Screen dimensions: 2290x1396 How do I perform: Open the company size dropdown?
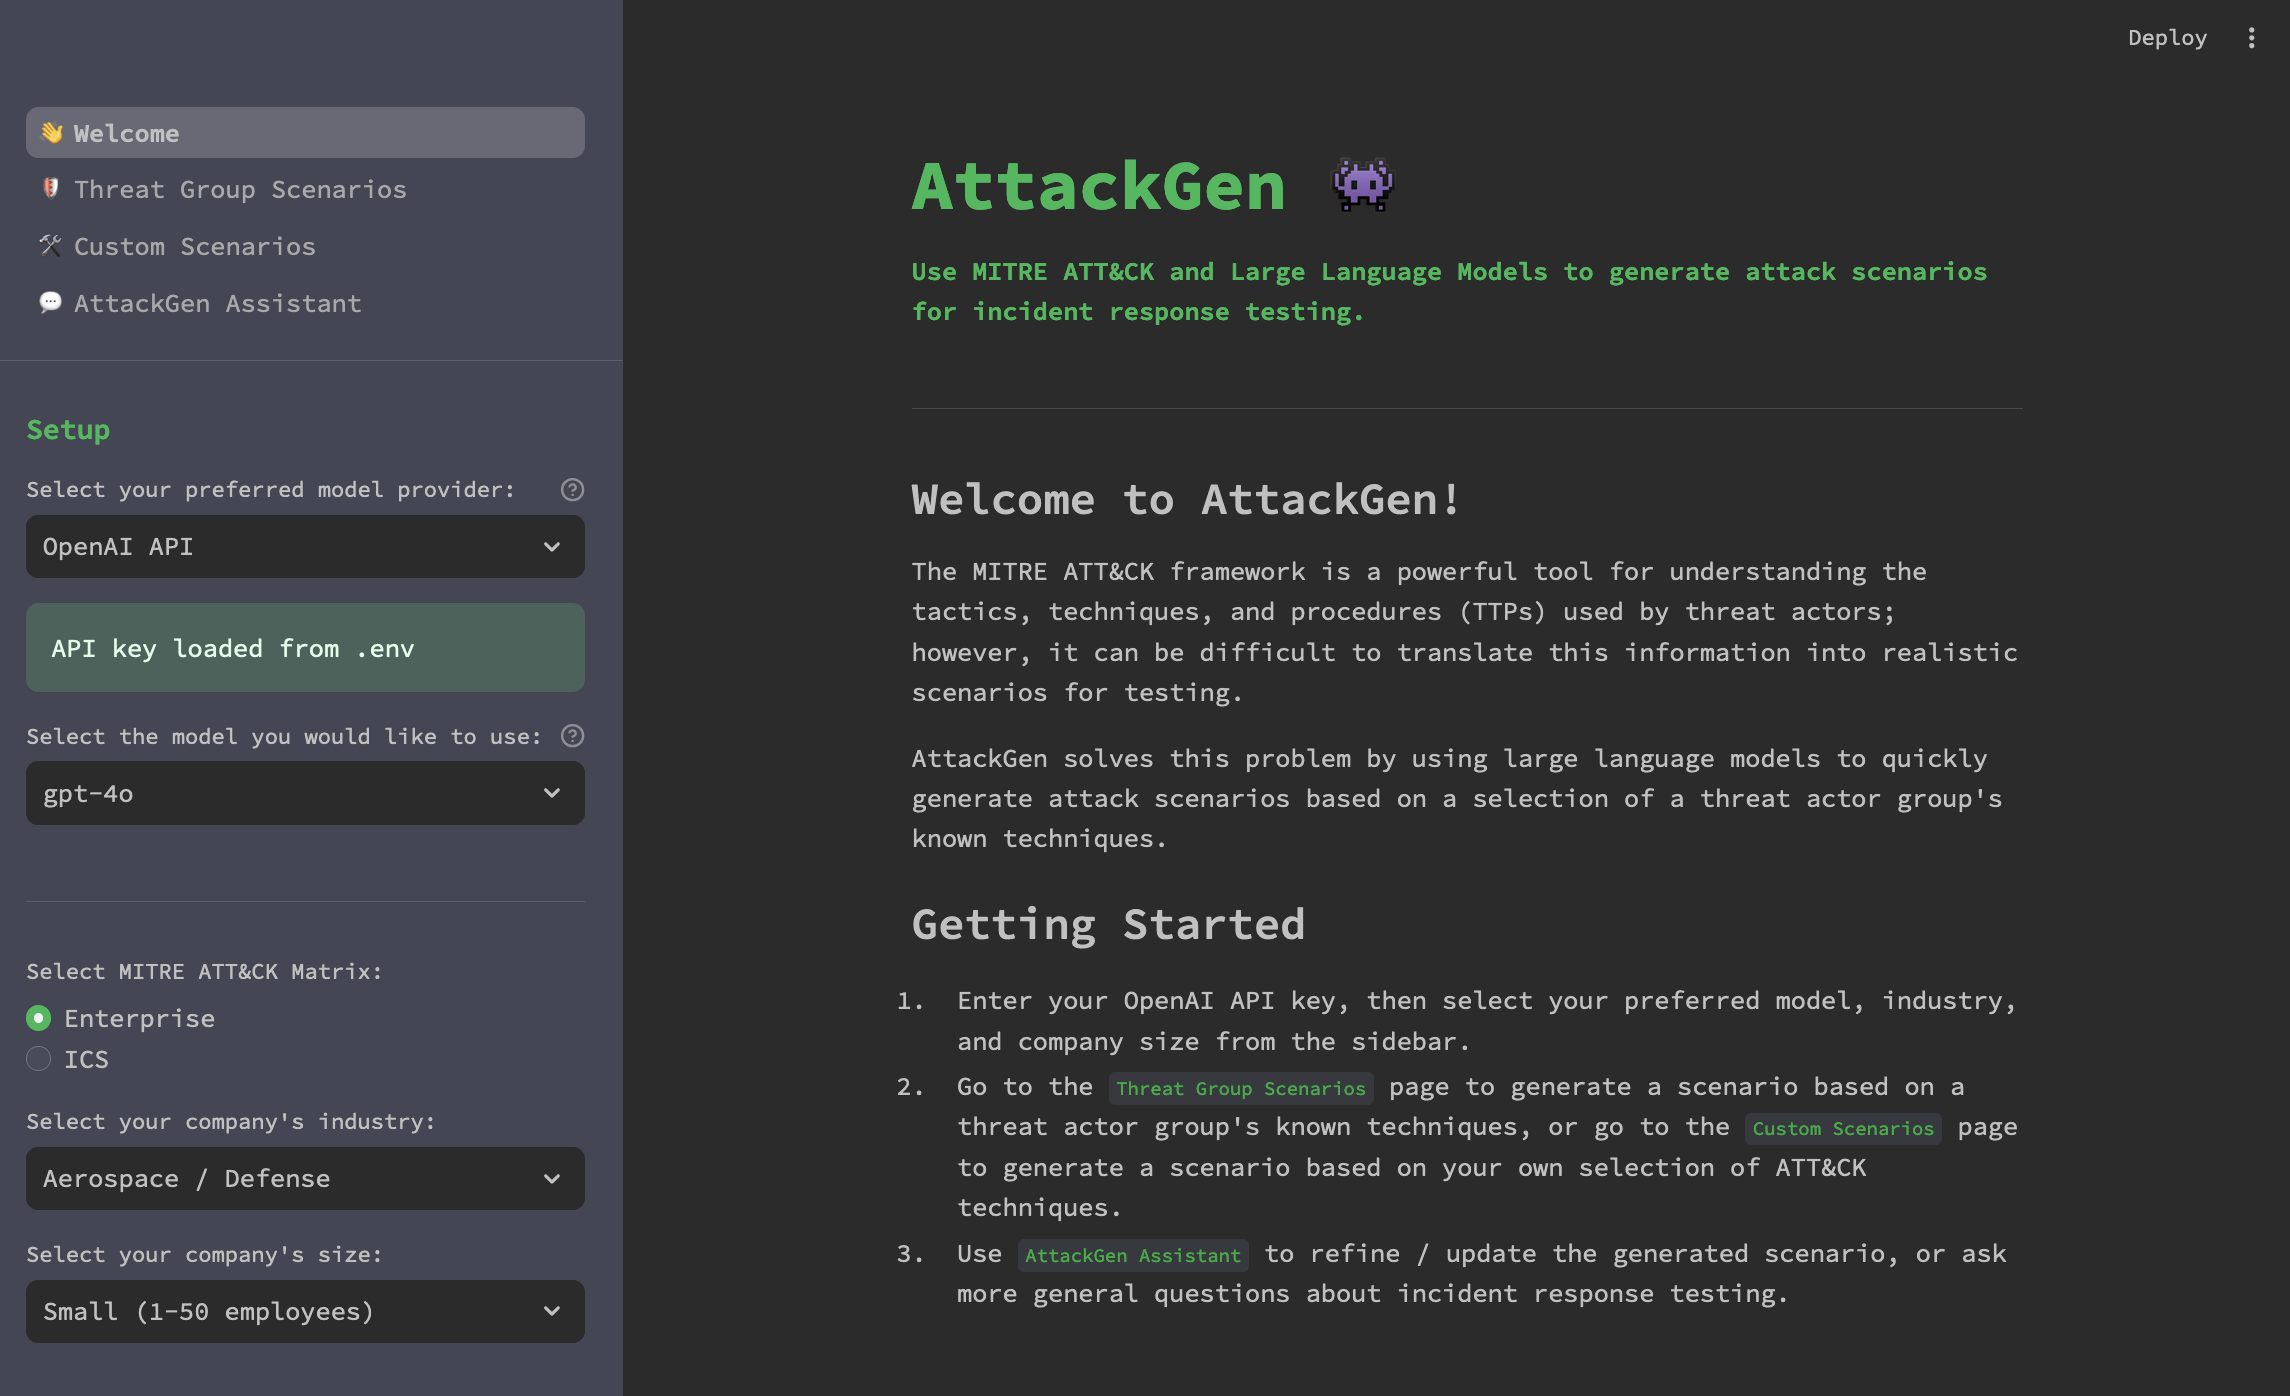click(305, 1311)
